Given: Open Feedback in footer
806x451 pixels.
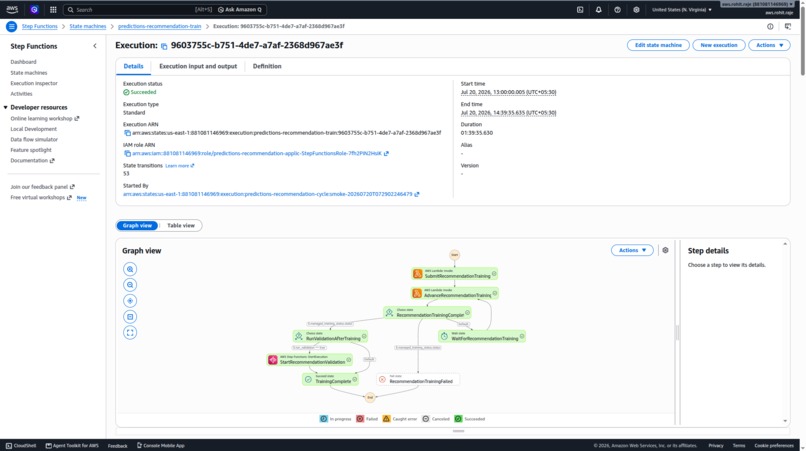Looking at the screenshot, I should click(118, 445).
